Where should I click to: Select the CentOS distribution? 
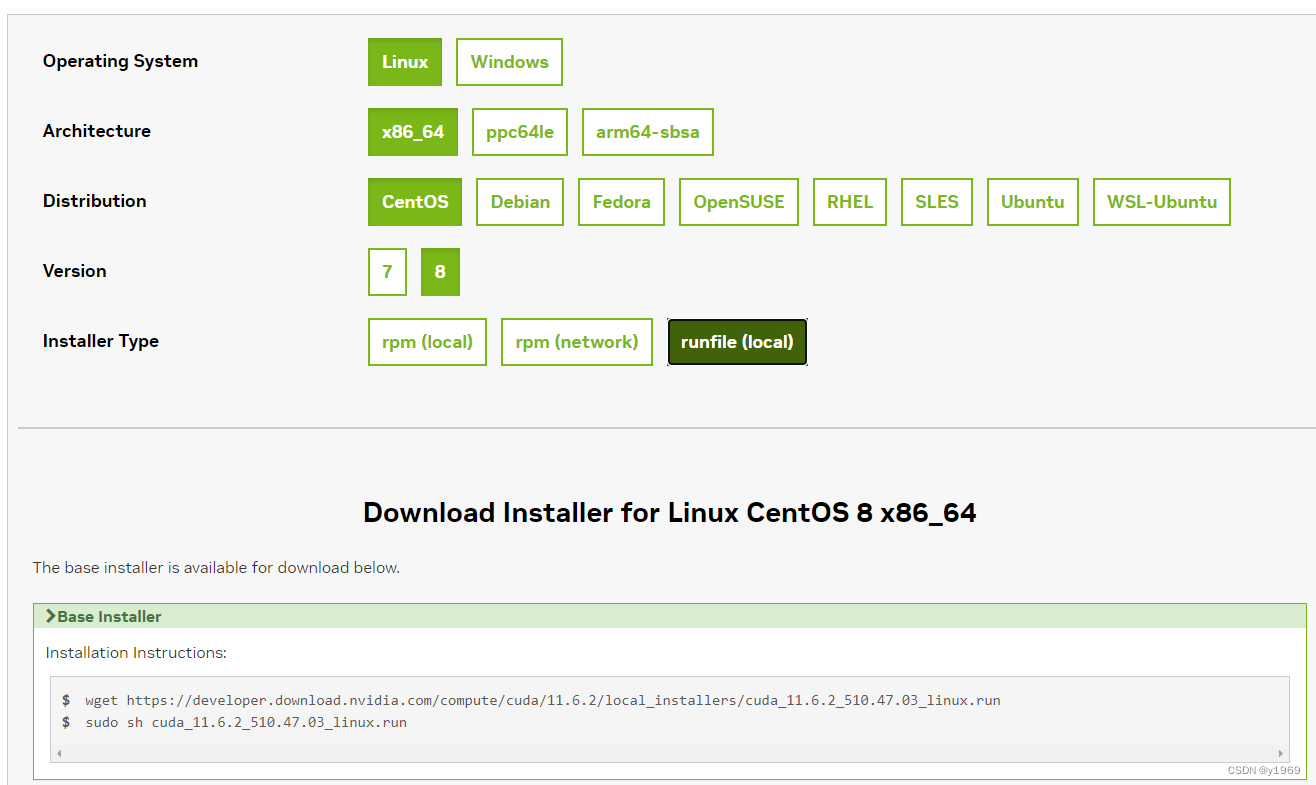coord(415,202)
